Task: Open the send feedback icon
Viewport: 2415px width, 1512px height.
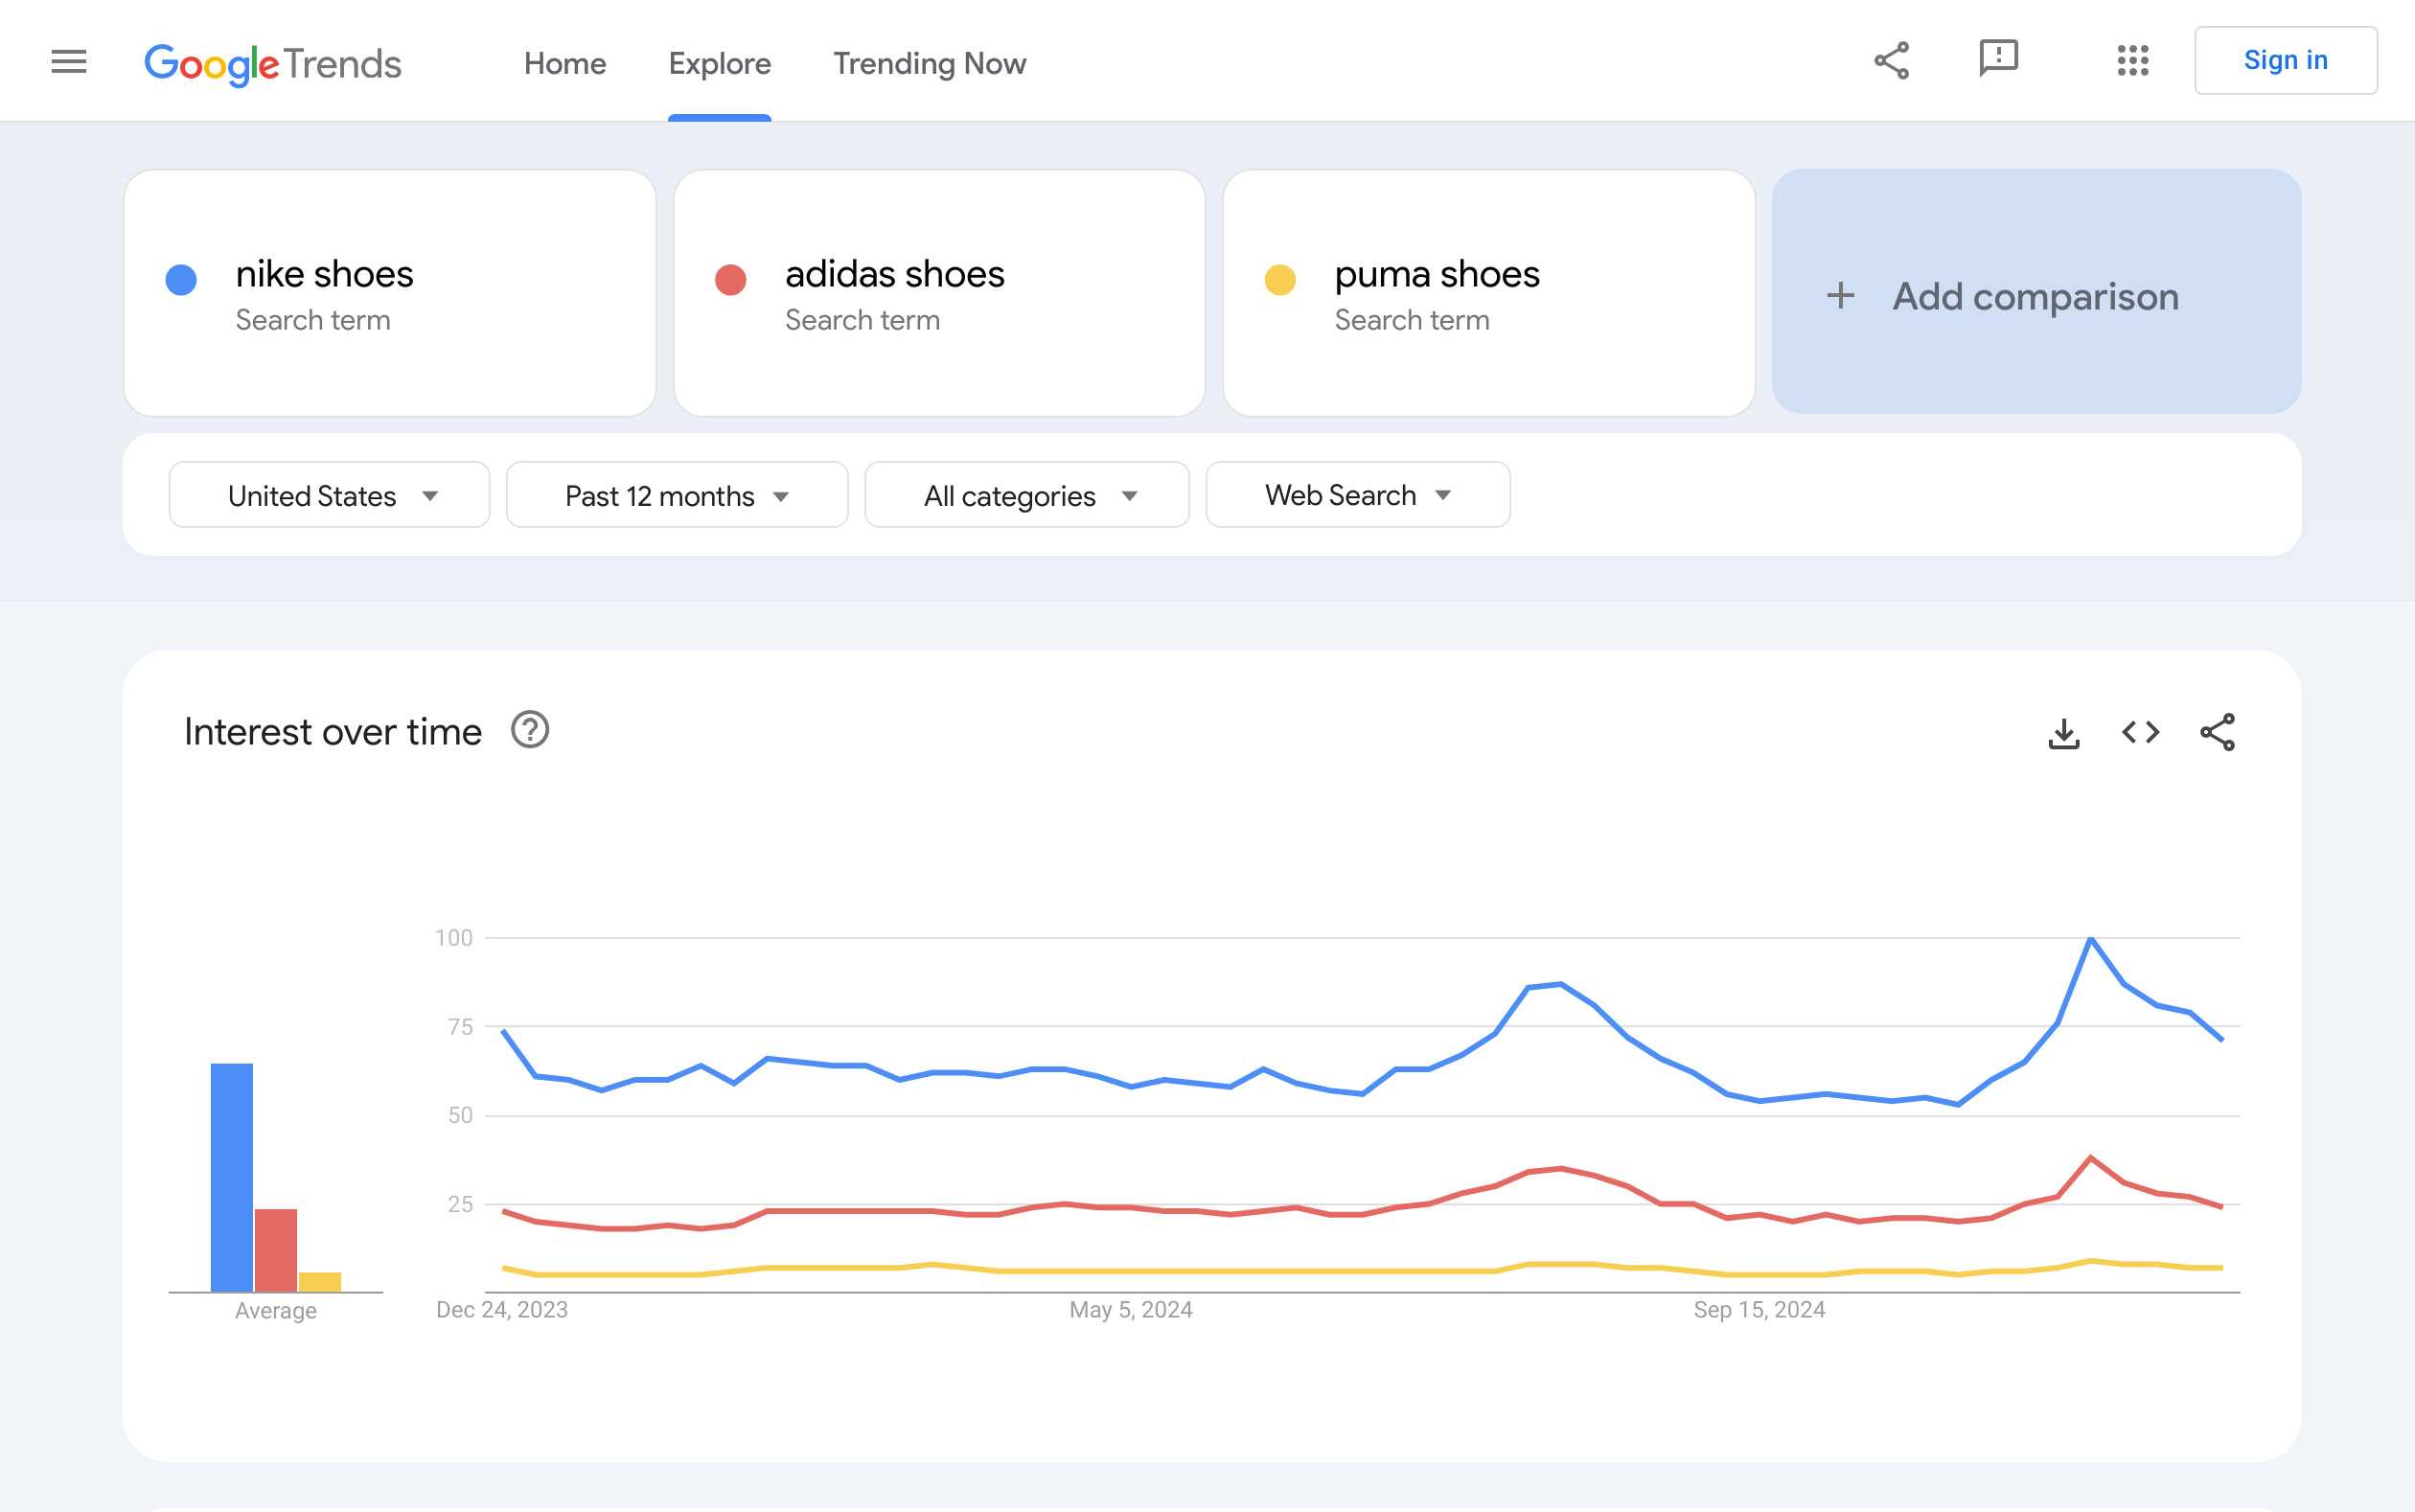Action: point(1999,59)
